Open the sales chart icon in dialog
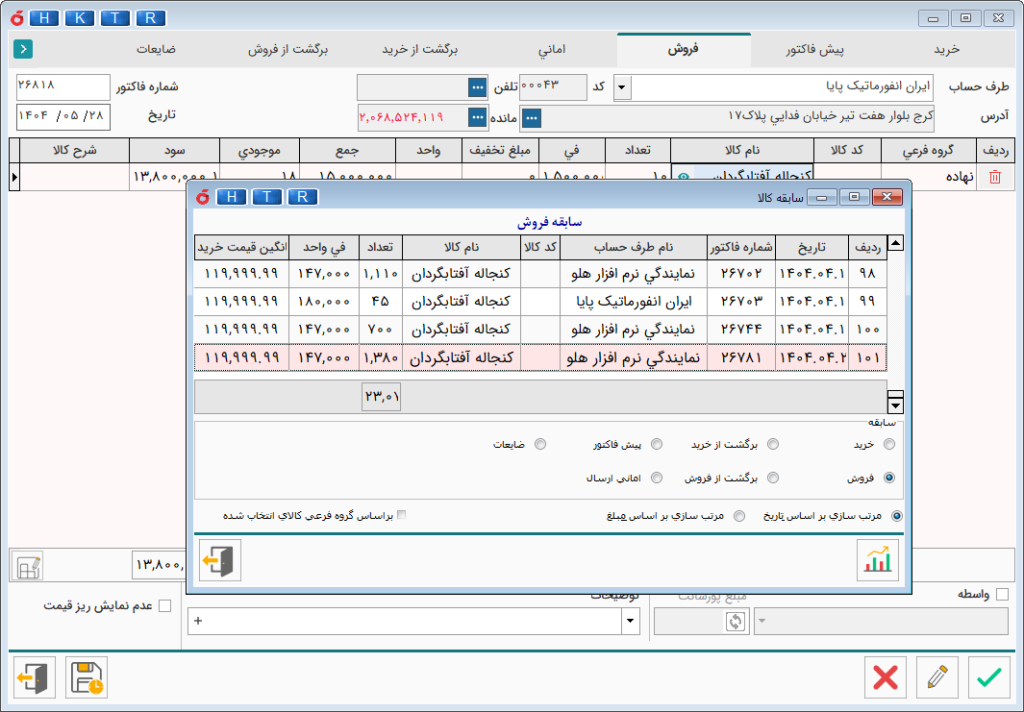Image resolution: width=1024 pixels, height=712 pixels. click(x=878, y=560)
